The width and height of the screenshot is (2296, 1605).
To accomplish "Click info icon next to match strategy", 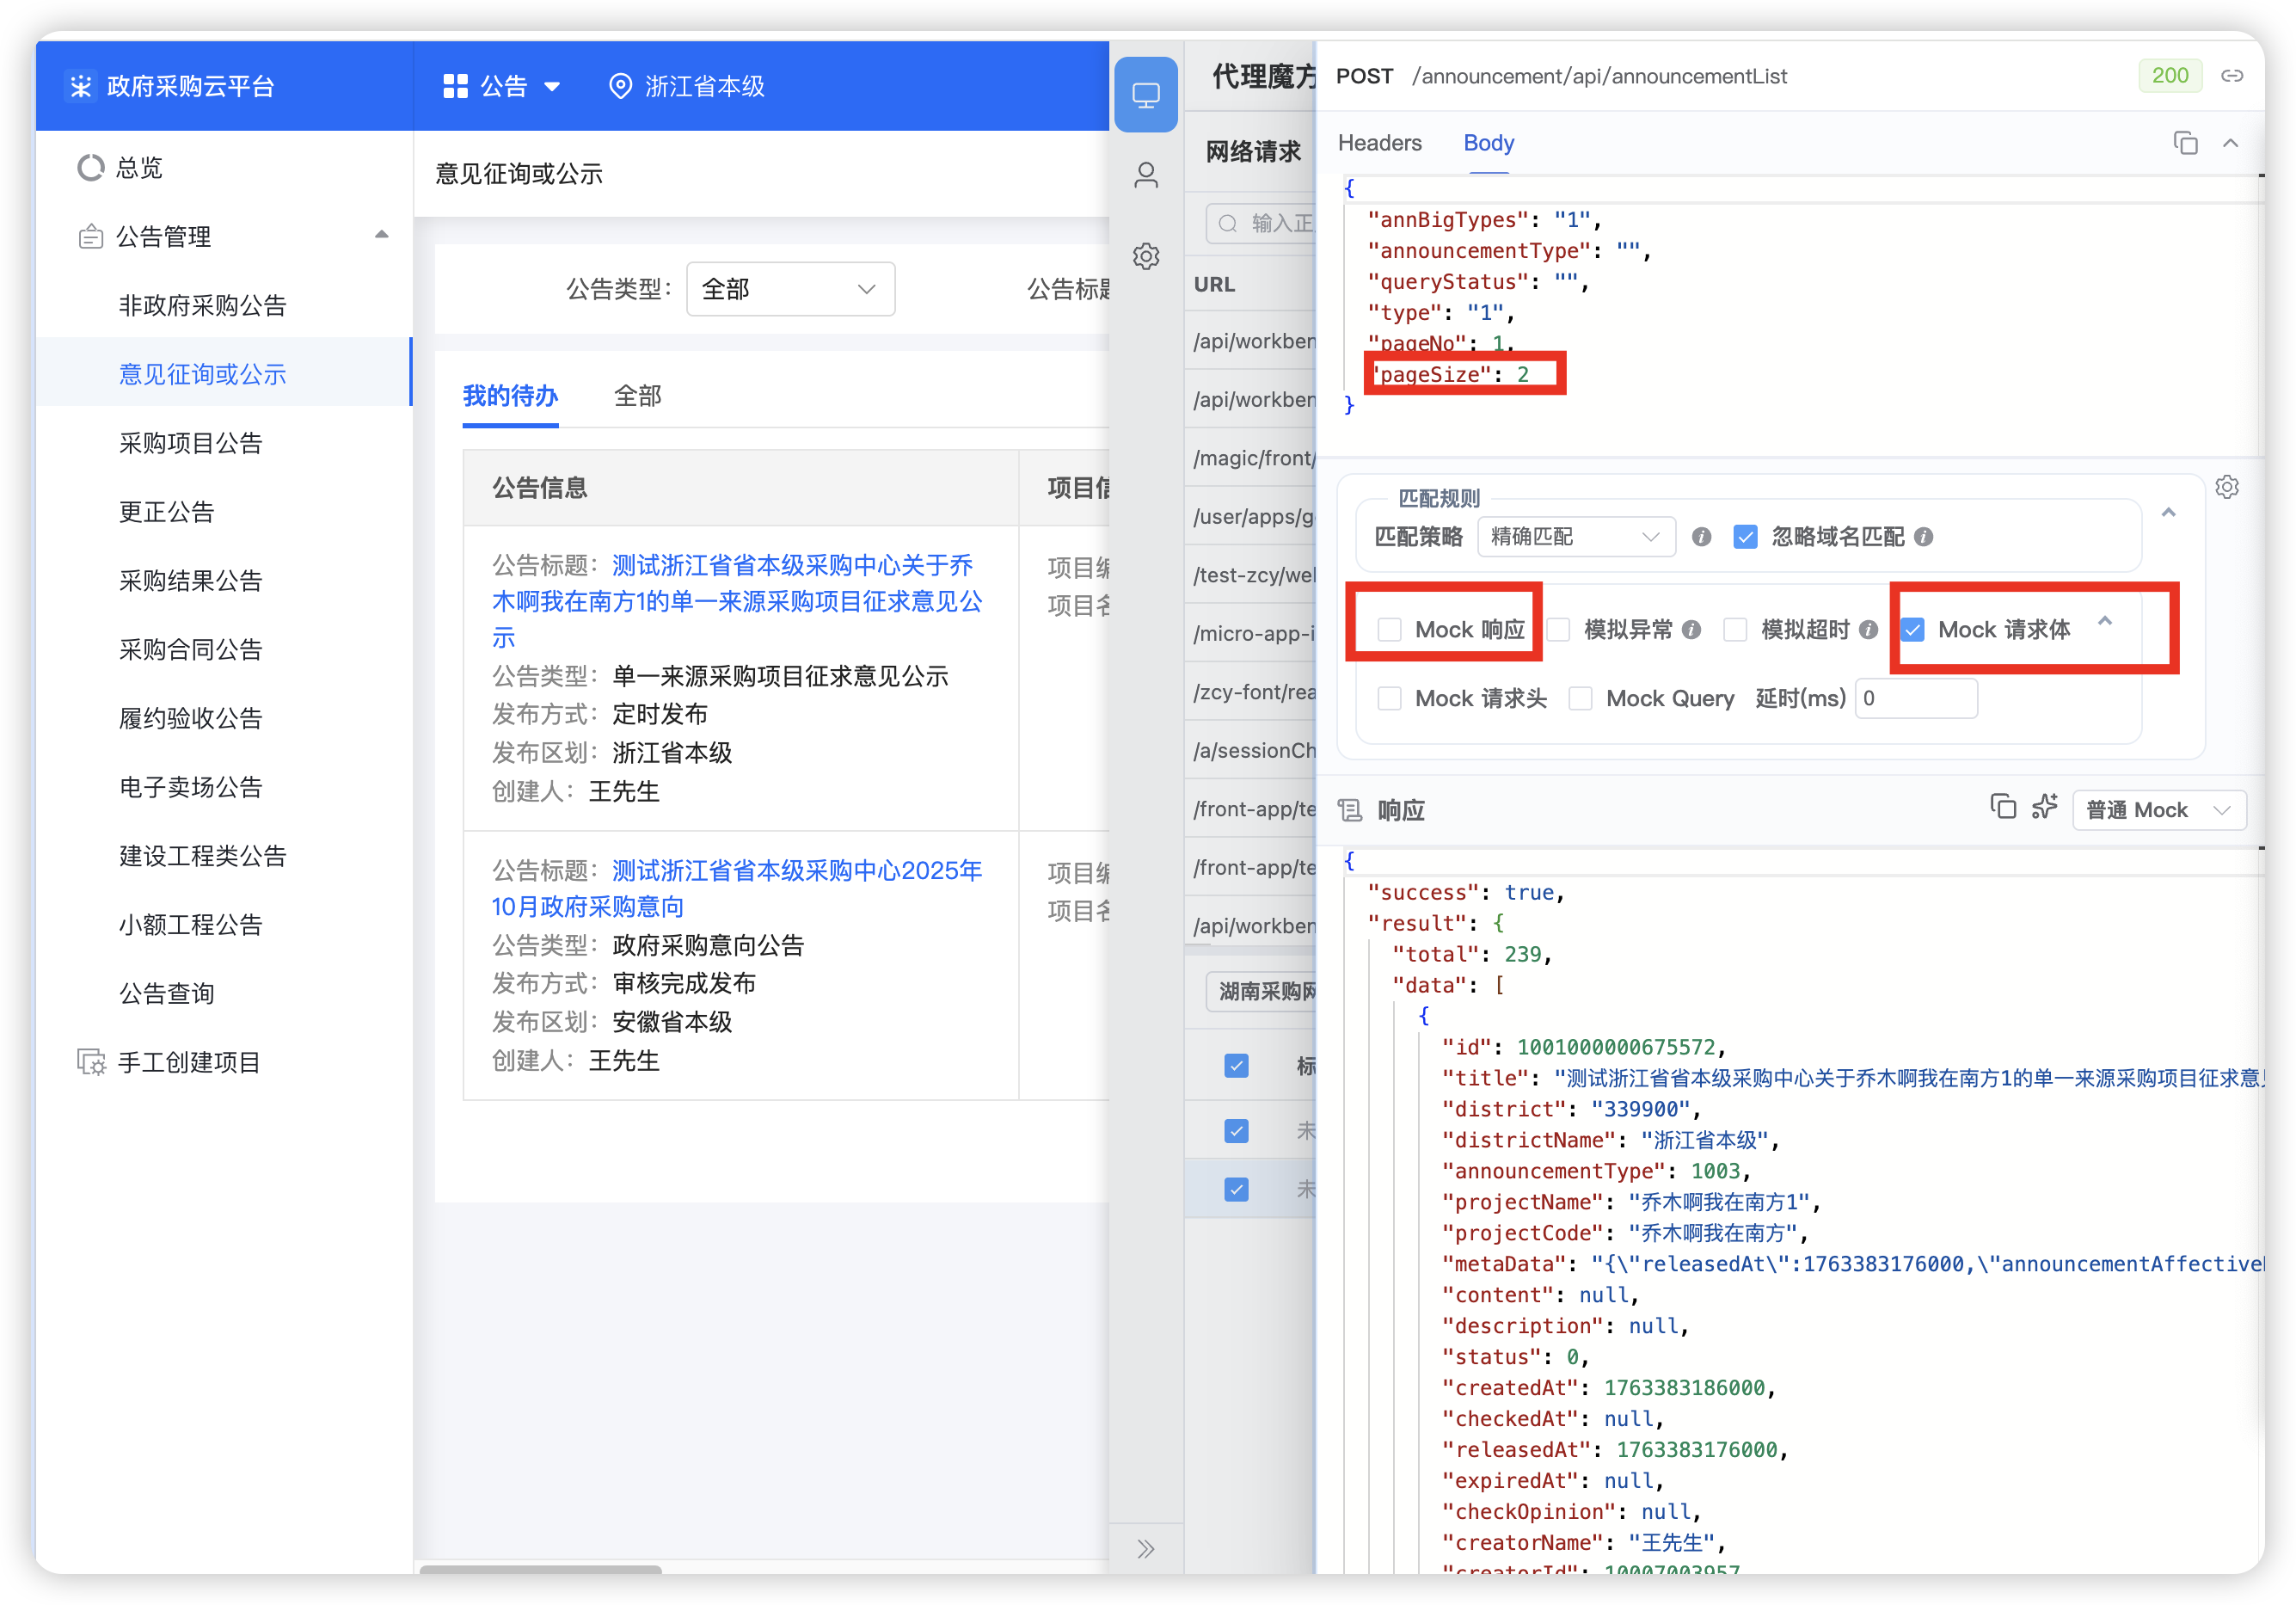I will (1701, 537).
